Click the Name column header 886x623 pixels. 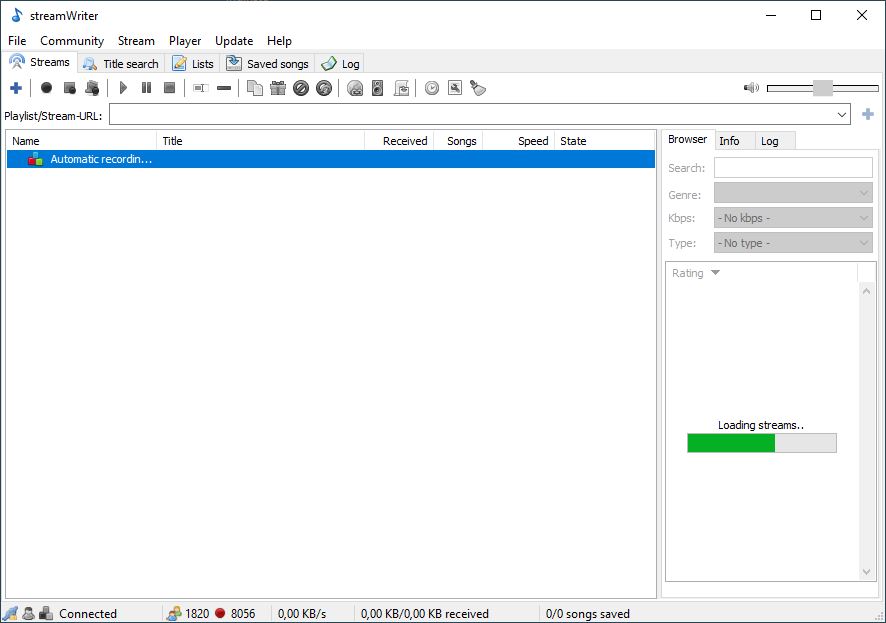click(x=81, y=141)
